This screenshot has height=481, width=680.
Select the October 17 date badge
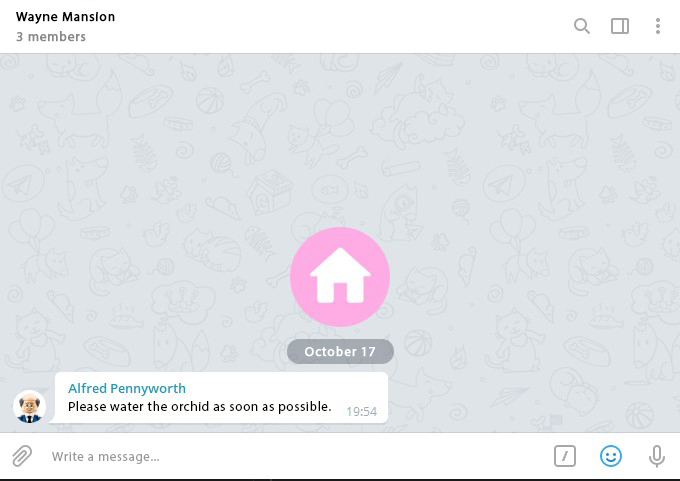tap(340, 351)
